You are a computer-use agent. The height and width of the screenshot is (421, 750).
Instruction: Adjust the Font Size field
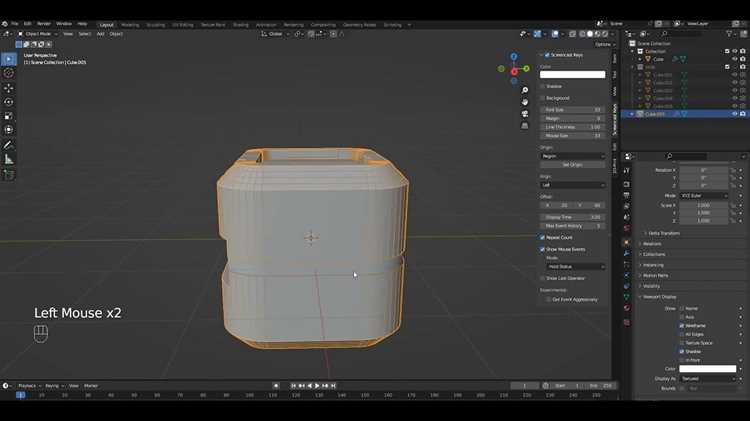(x=573, y=110)
